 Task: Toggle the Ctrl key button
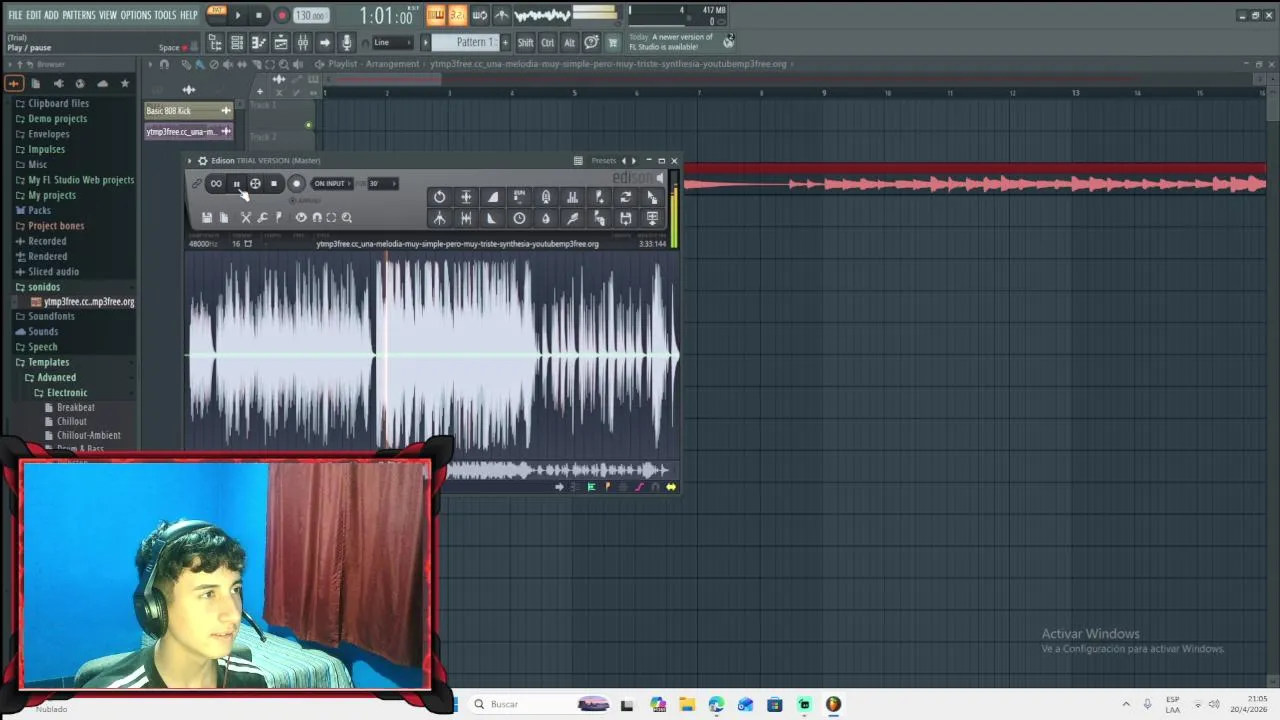(547, 42)
